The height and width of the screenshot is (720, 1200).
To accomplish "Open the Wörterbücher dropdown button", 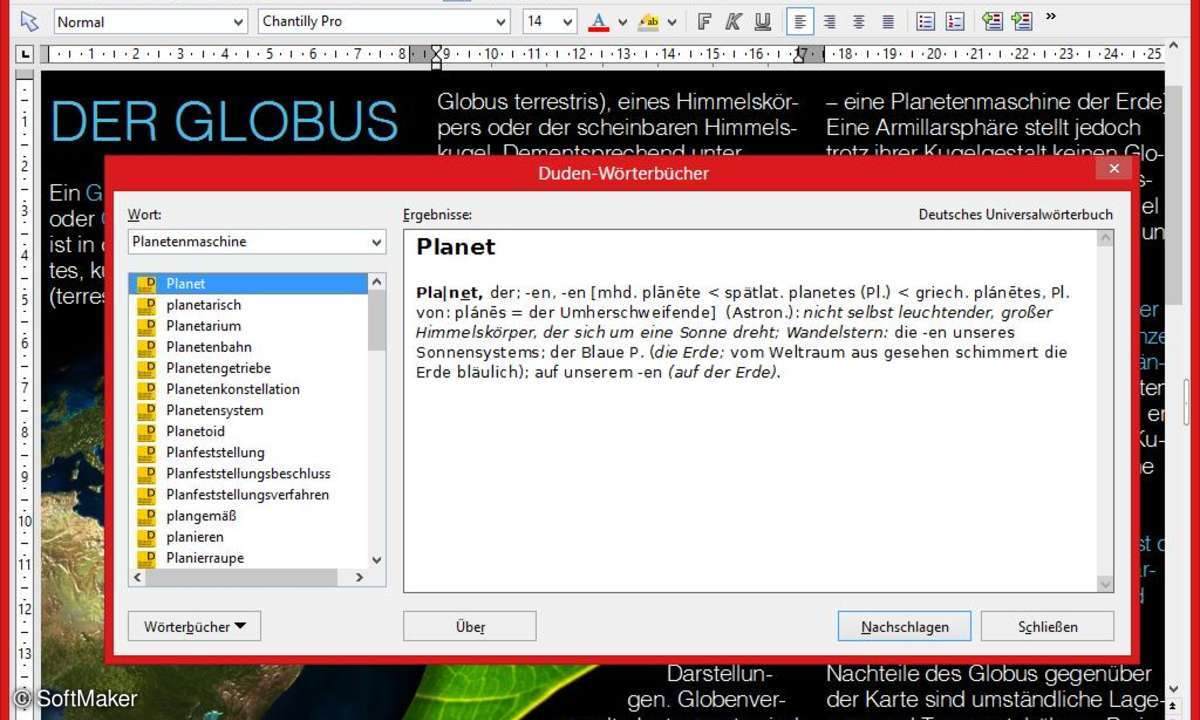I will click(x=195, y=627).
